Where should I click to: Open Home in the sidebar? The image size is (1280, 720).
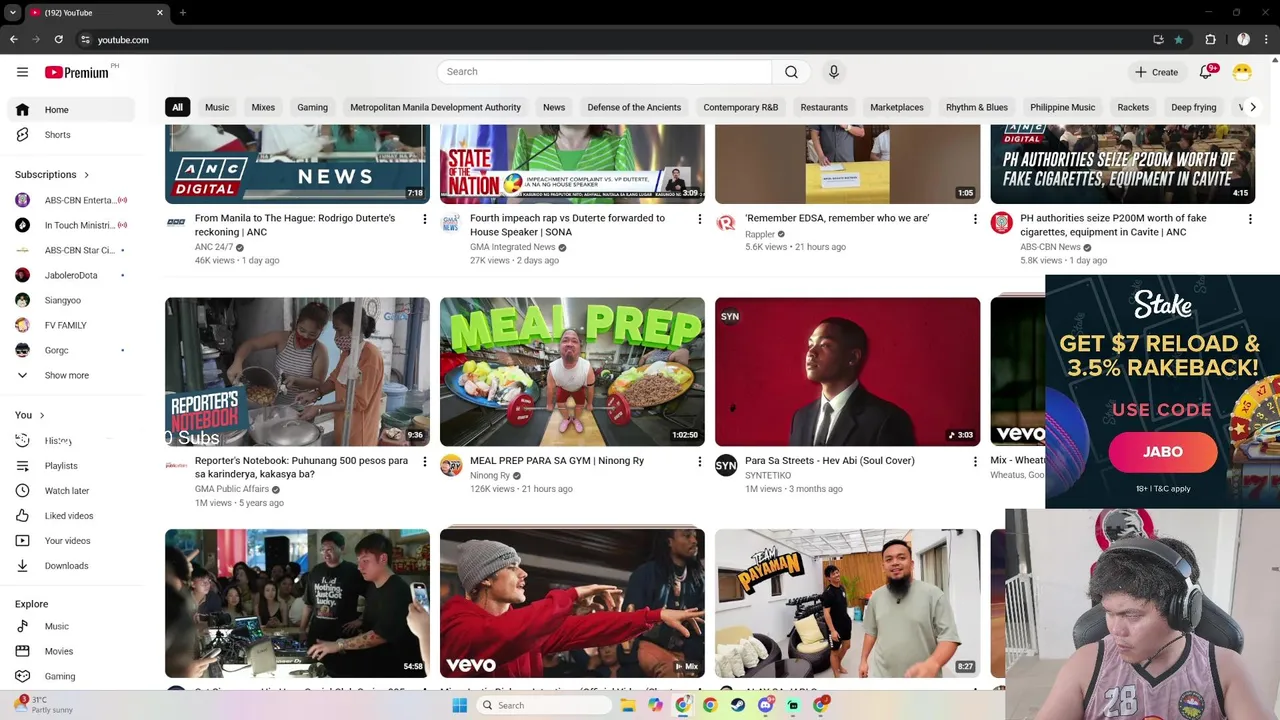(x=70, y=110)
